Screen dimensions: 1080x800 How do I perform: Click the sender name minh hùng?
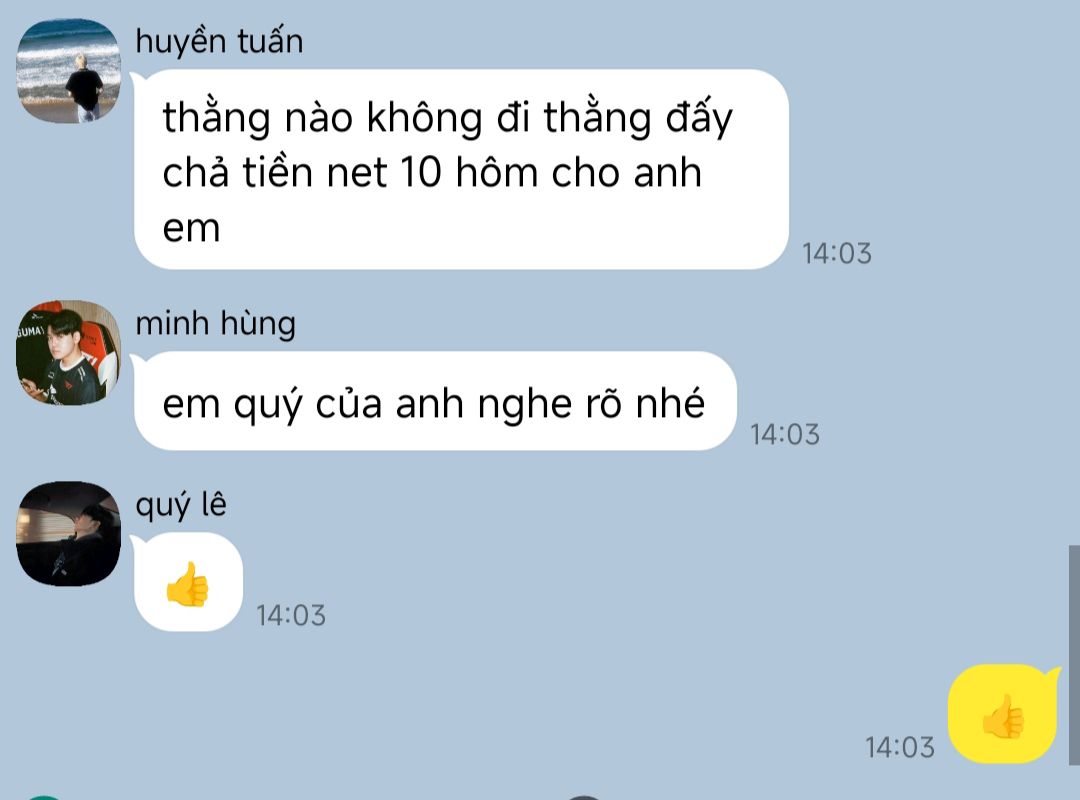coord(216,323)
